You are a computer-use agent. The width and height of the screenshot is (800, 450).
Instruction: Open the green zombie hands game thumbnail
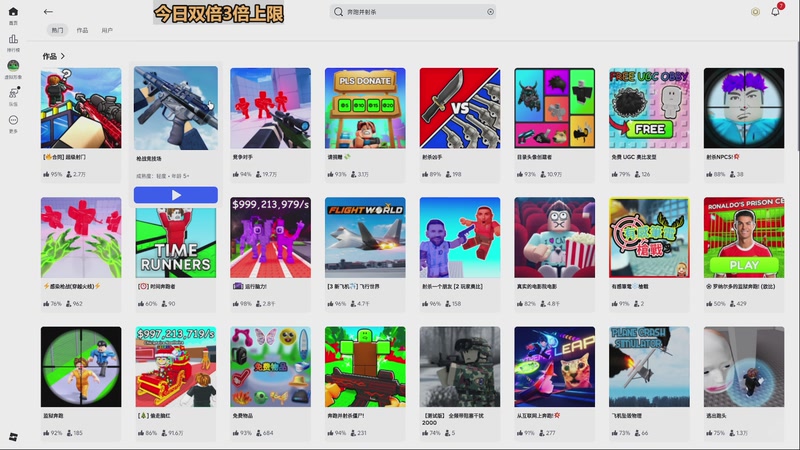point(81,238)
